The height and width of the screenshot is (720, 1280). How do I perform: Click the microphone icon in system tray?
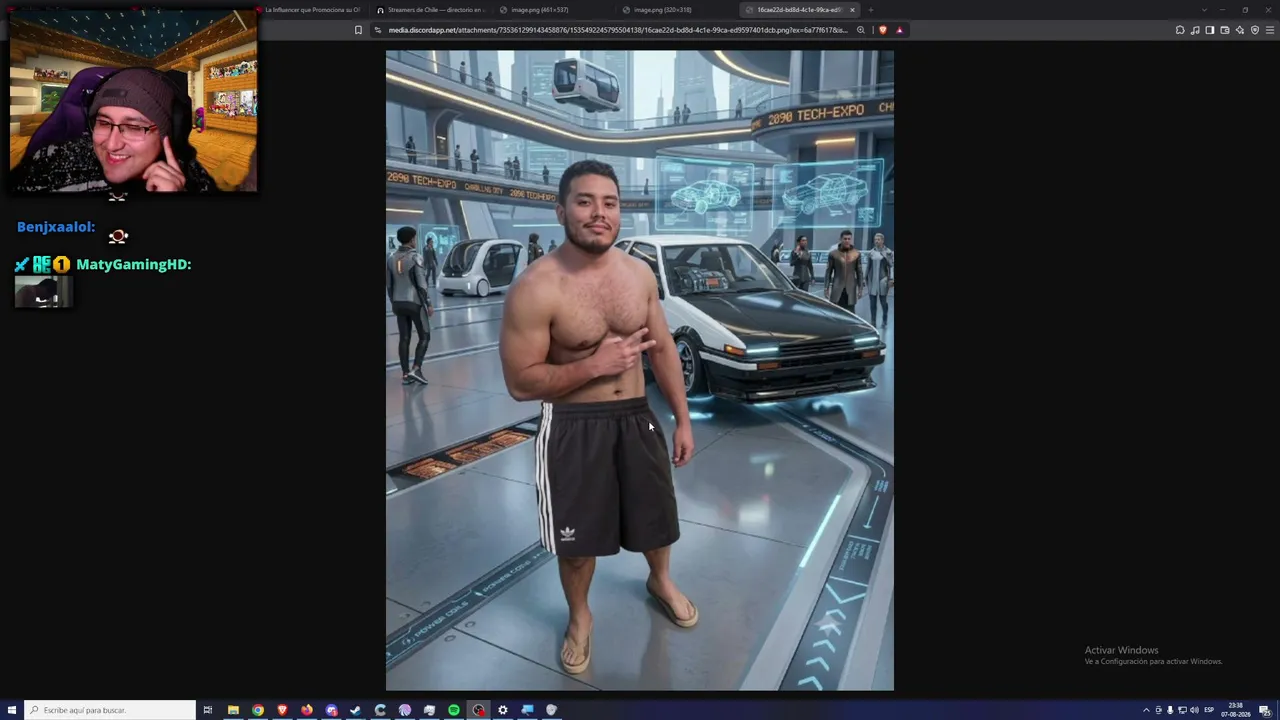(1170, 710)
